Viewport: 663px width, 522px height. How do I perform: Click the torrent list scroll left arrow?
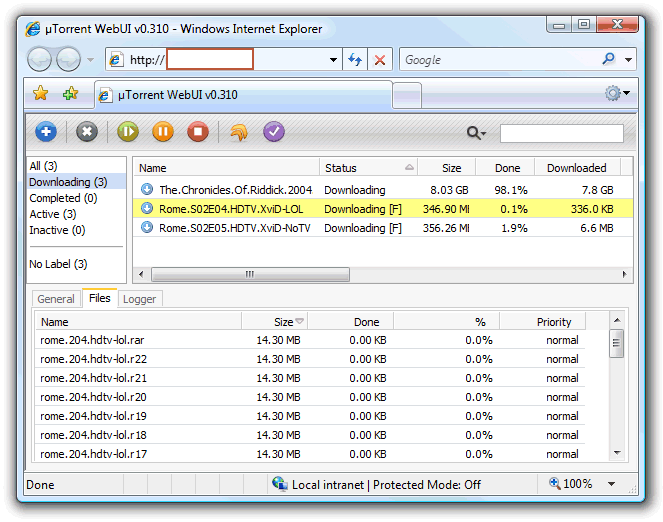click(x=141, y=274)
